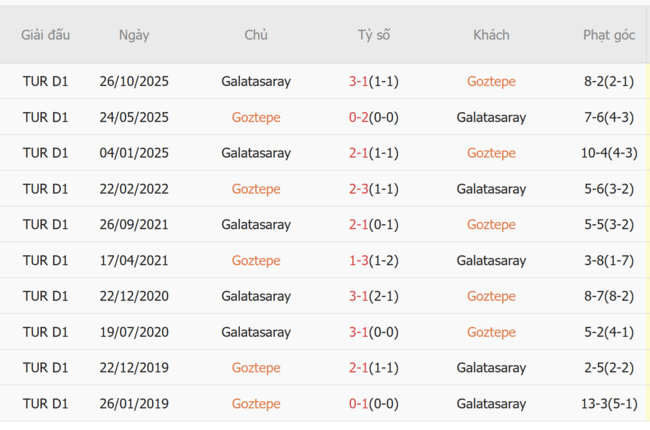Click Goztepe in the 17/04/2021 match
Screen dimensions: 650x430
(256, 261)
